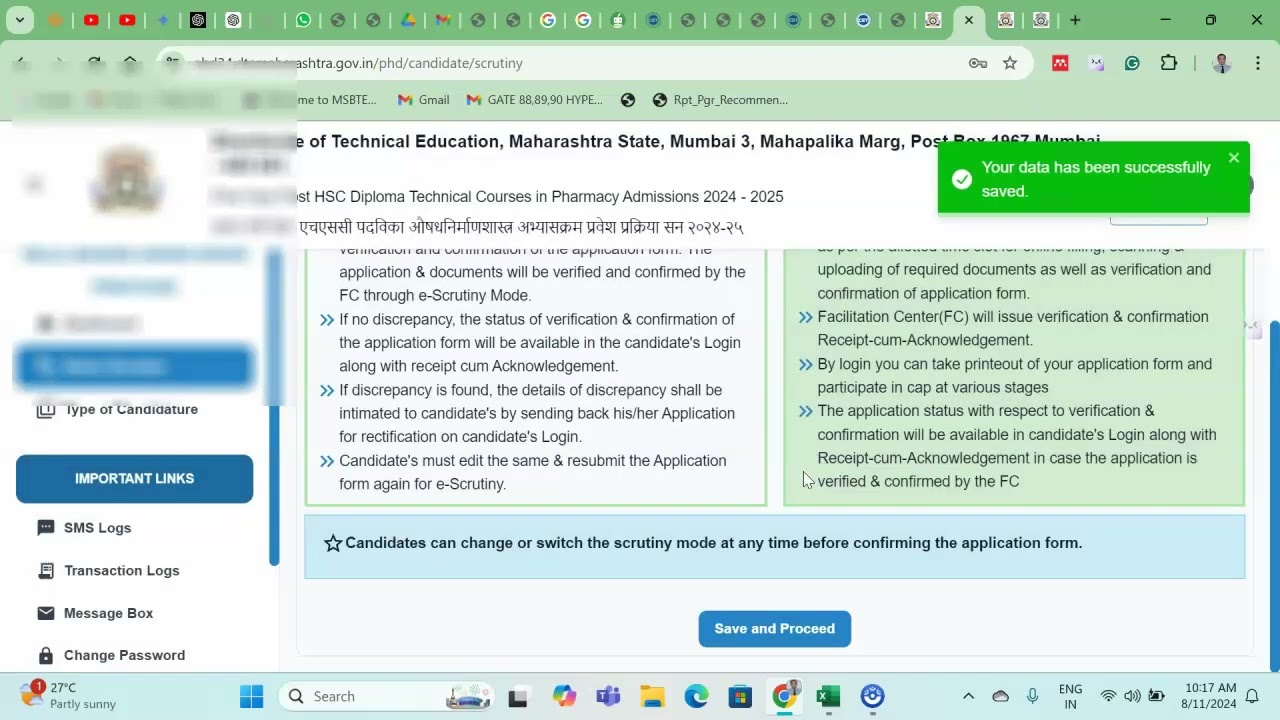Click the IMPORTANT LINKS header
The height and width of the screenshot is (720, 1280).
click(x=134, y=479)
